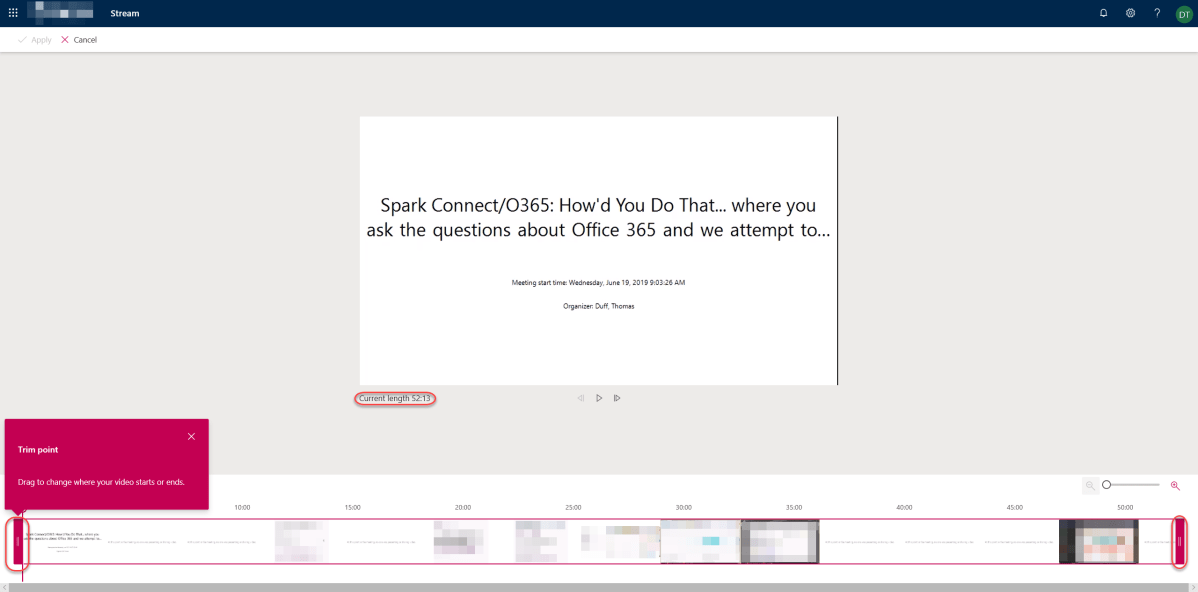
Task: Step the video forward one frame
Action: tap(617, 397)
